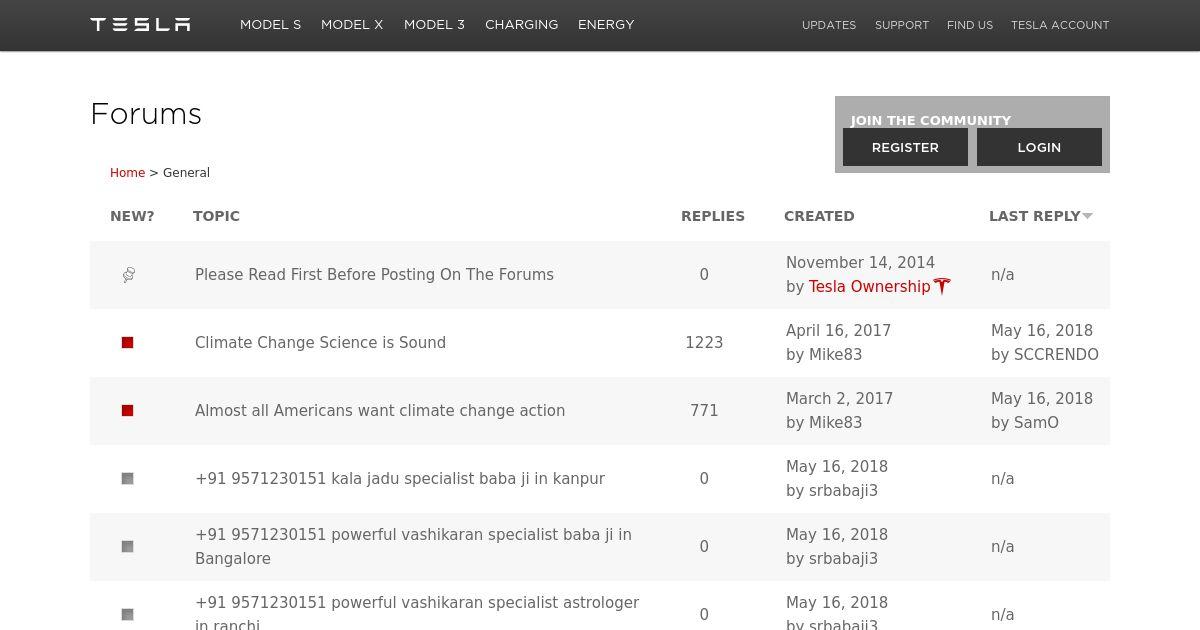Click the Register button

click(905, 147)
